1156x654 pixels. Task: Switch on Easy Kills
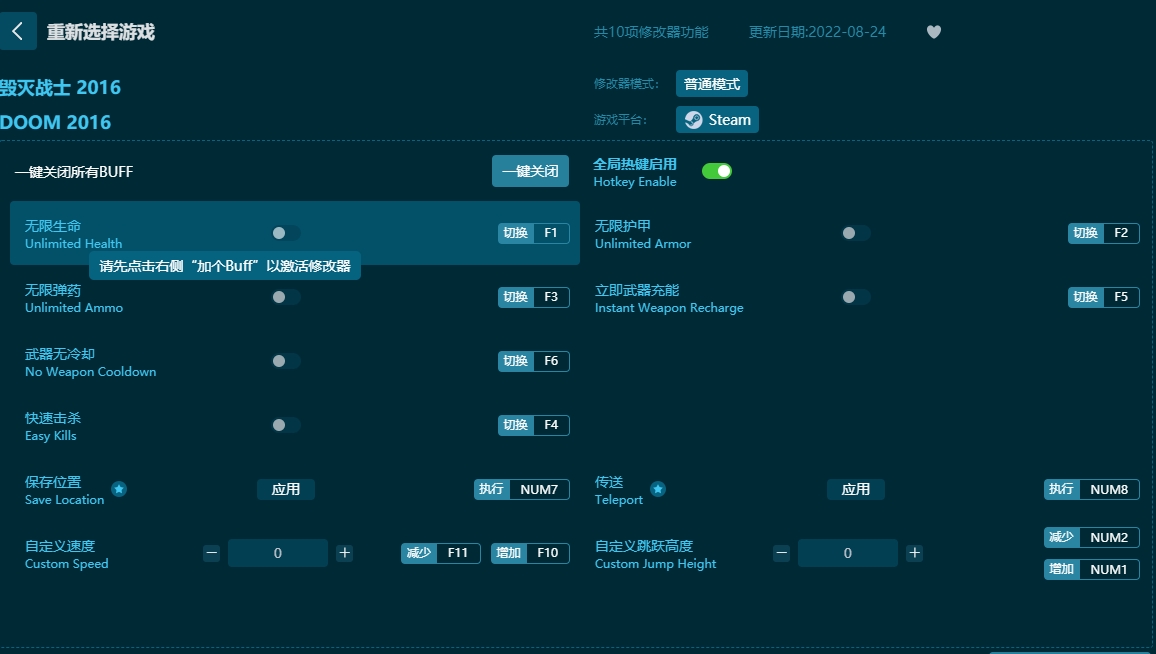click(x=286, y=425)
